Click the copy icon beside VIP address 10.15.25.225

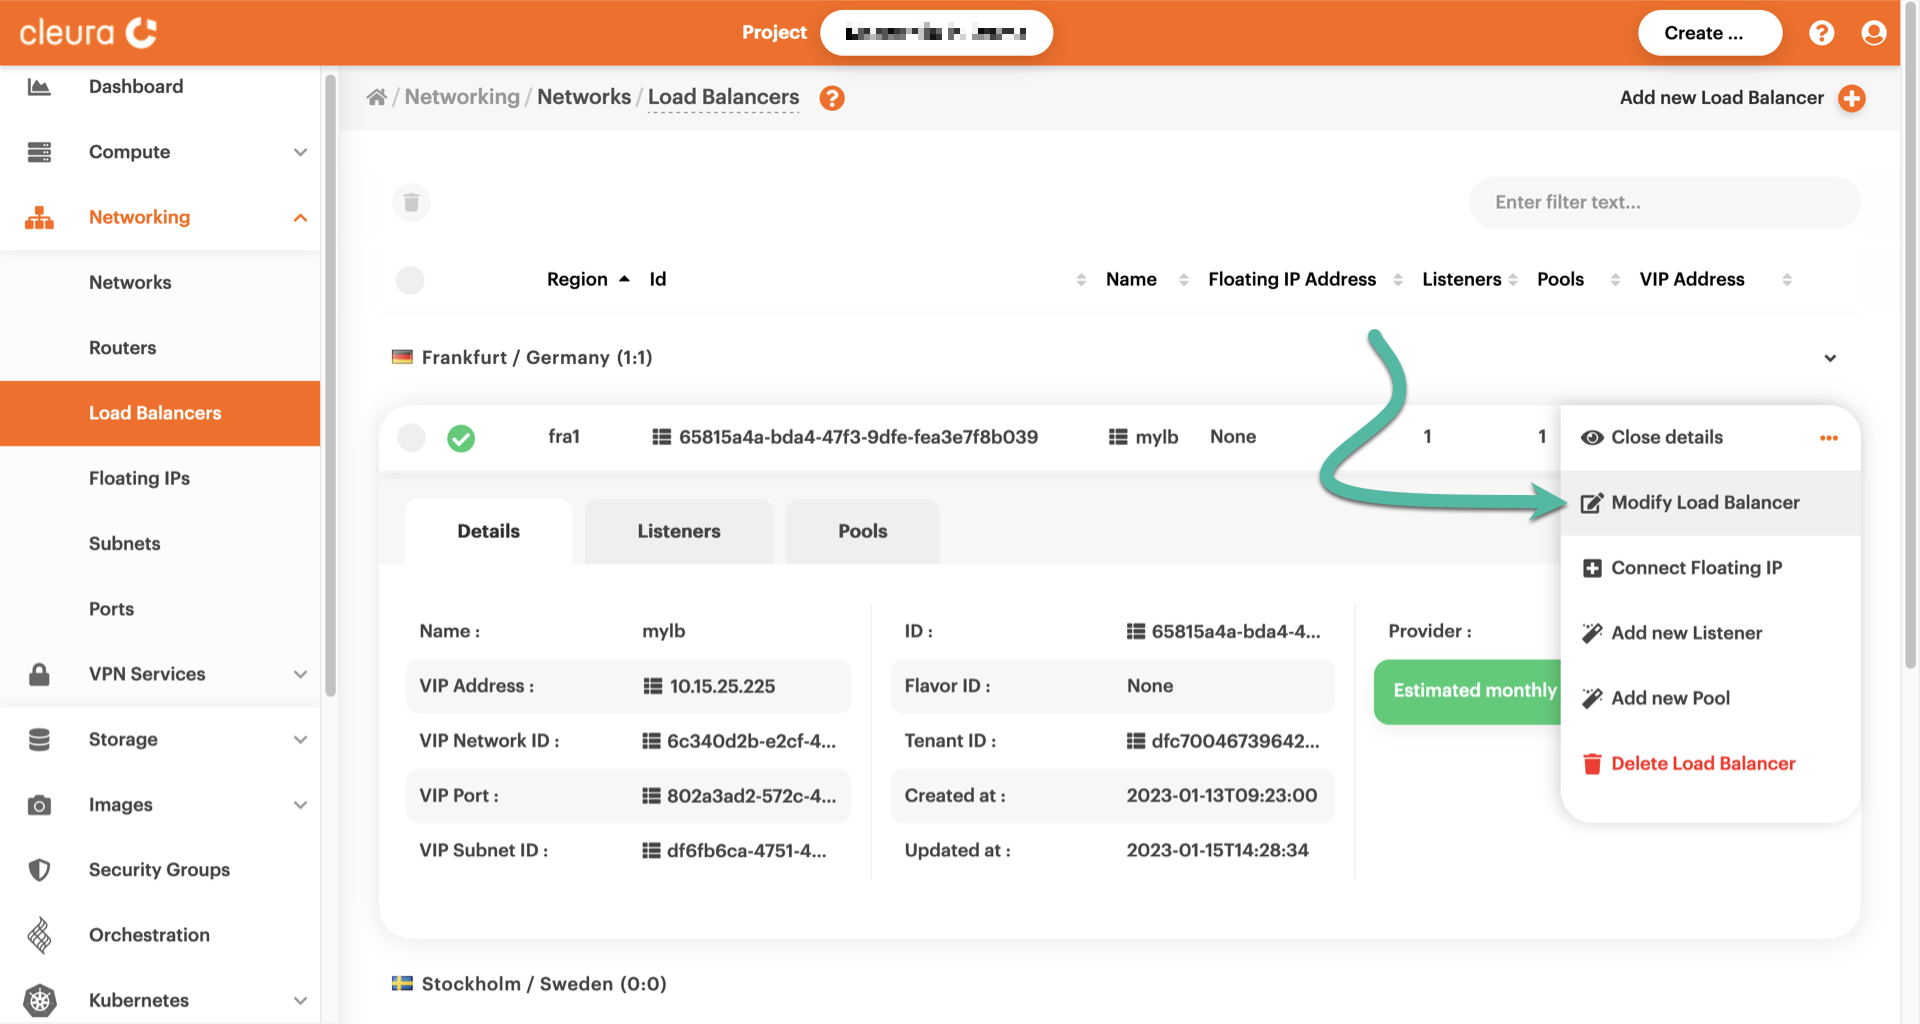tap(652, 686)
